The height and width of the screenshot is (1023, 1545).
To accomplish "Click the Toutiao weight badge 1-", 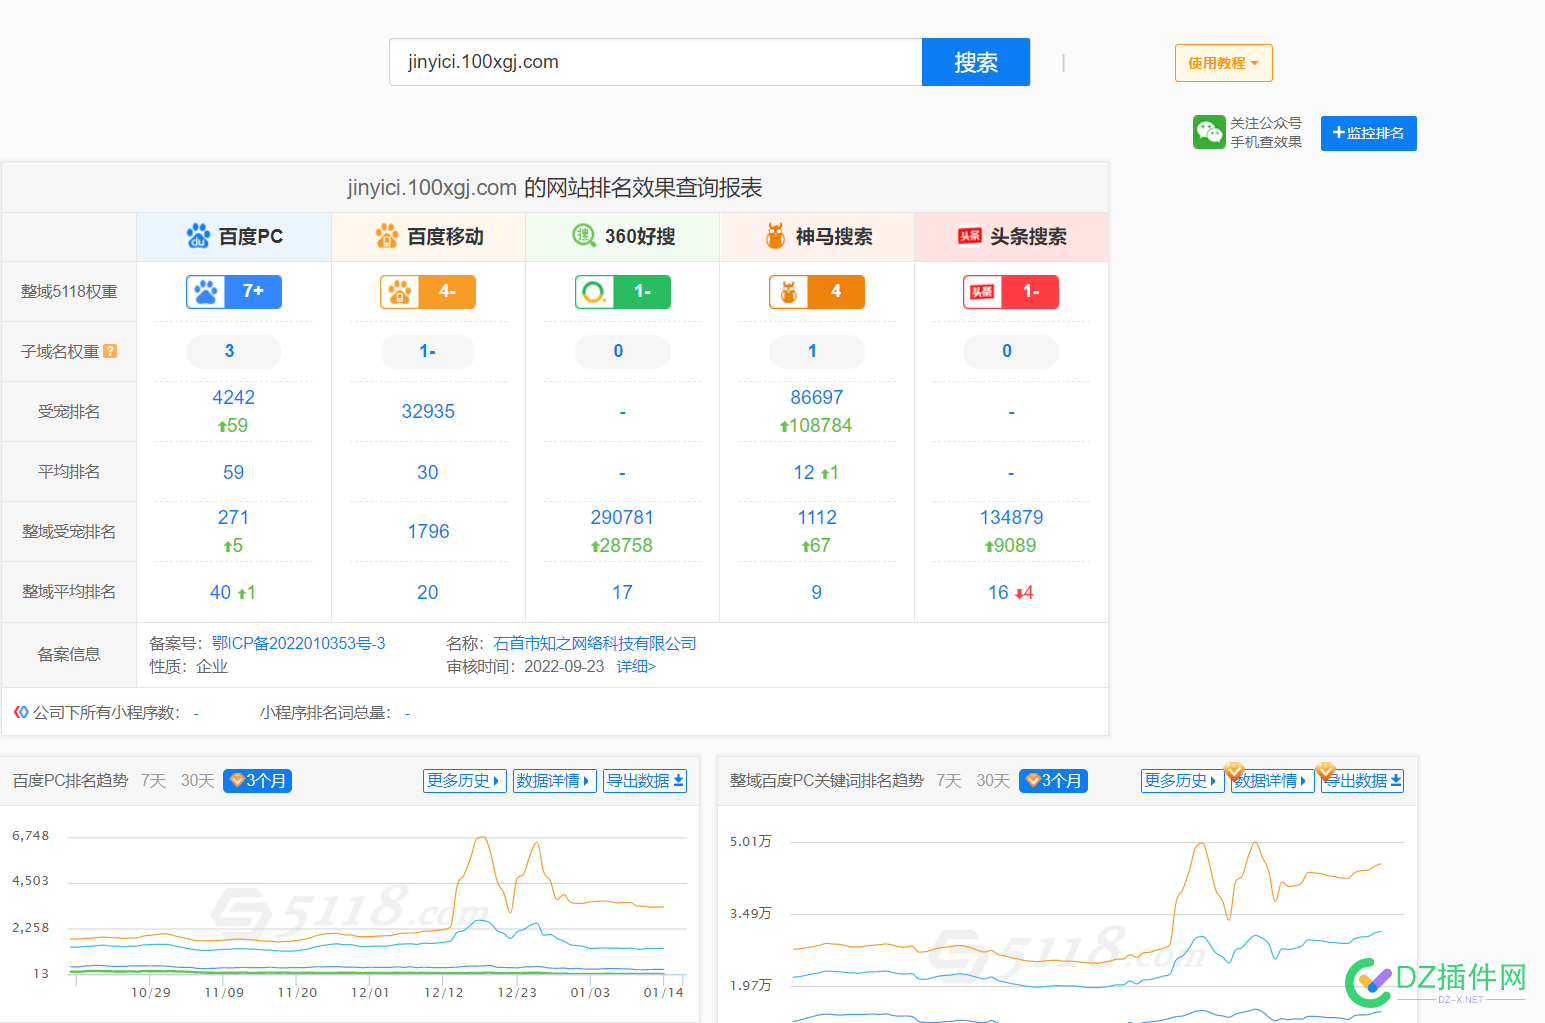I will click(x=1011, y=291).
